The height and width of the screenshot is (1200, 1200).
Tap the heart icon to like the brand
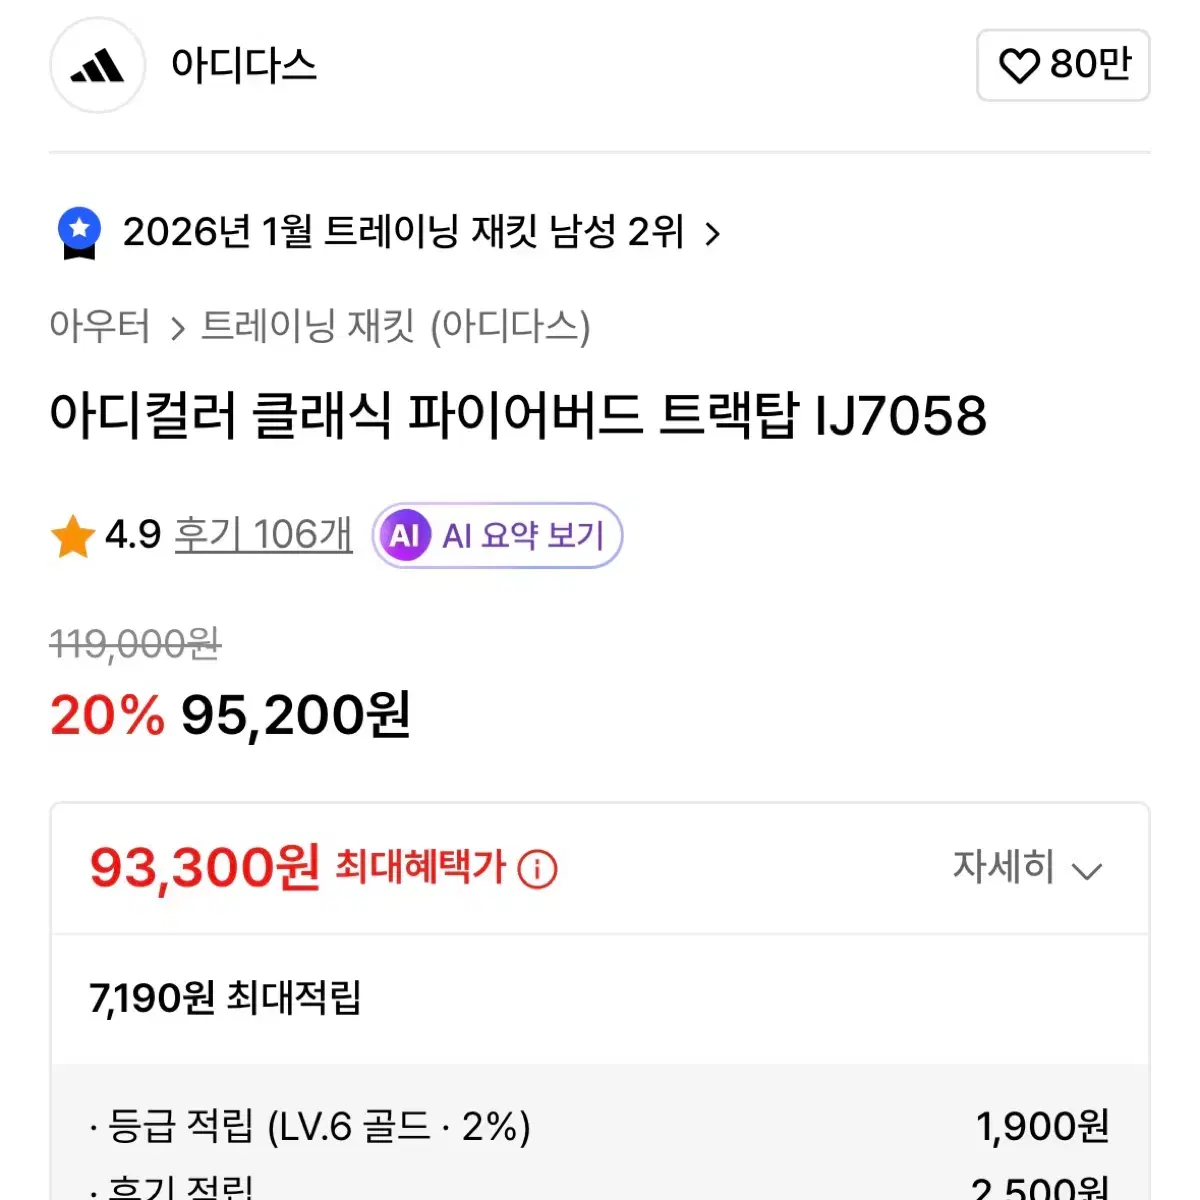click(x=1019, y=66)
